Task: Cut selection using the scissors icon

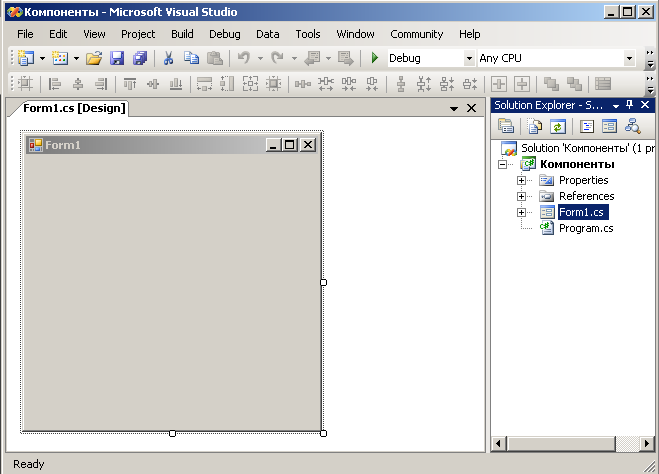Action: (169, 58)
